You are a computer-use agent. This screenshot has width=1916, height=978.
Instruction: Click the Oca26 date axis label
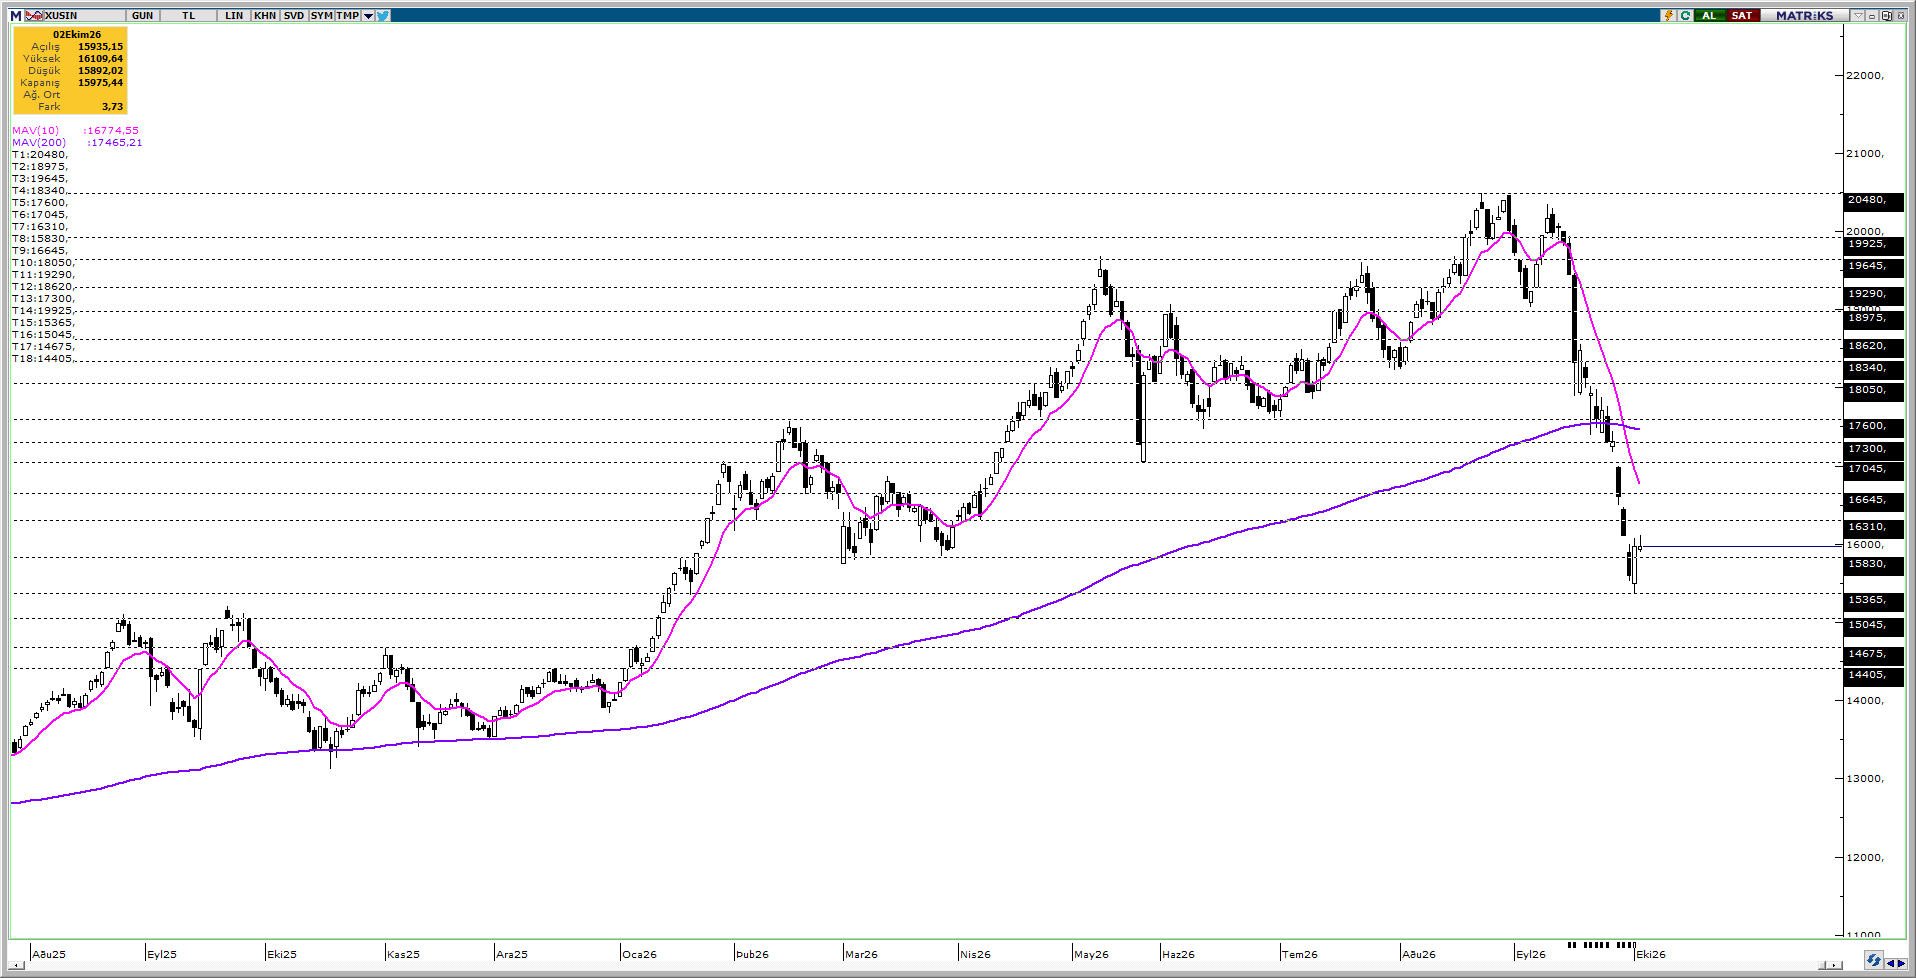(640, 954)
